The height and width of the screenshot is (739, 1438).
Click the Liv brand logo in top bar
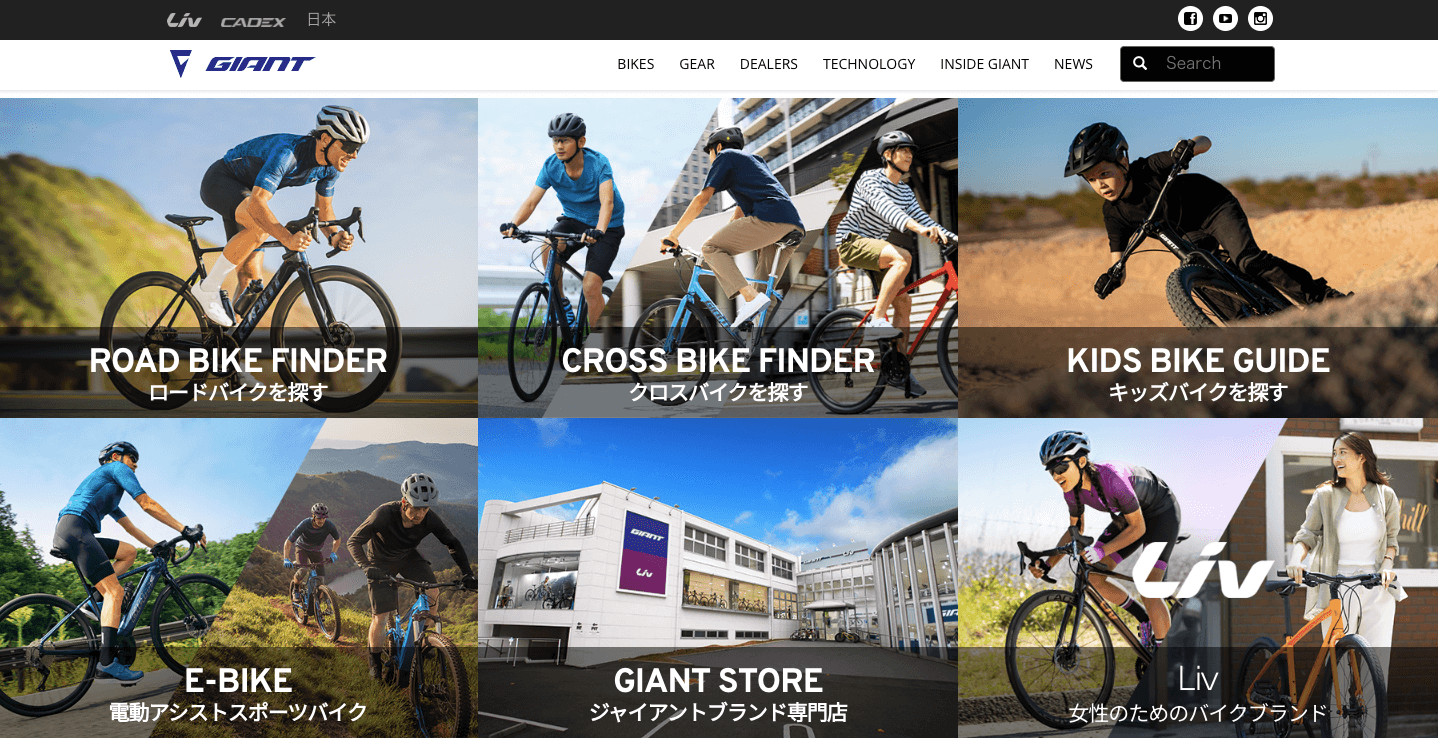[x=184, y=20]
